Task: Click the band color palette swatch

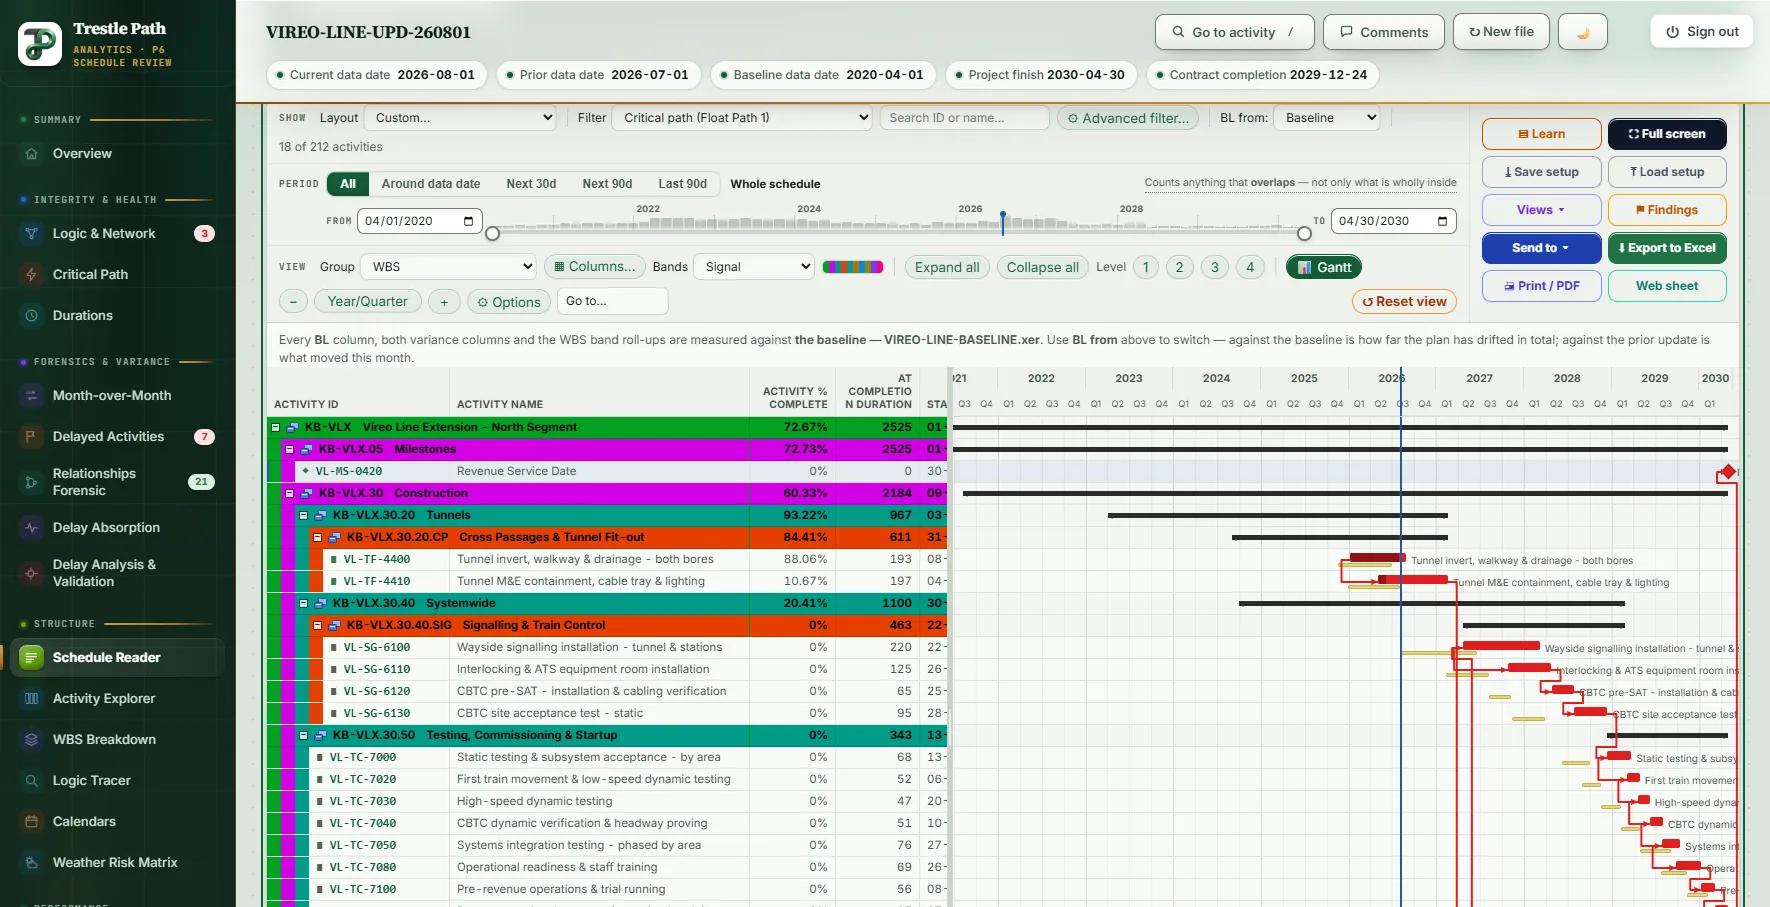Action: 853,267
